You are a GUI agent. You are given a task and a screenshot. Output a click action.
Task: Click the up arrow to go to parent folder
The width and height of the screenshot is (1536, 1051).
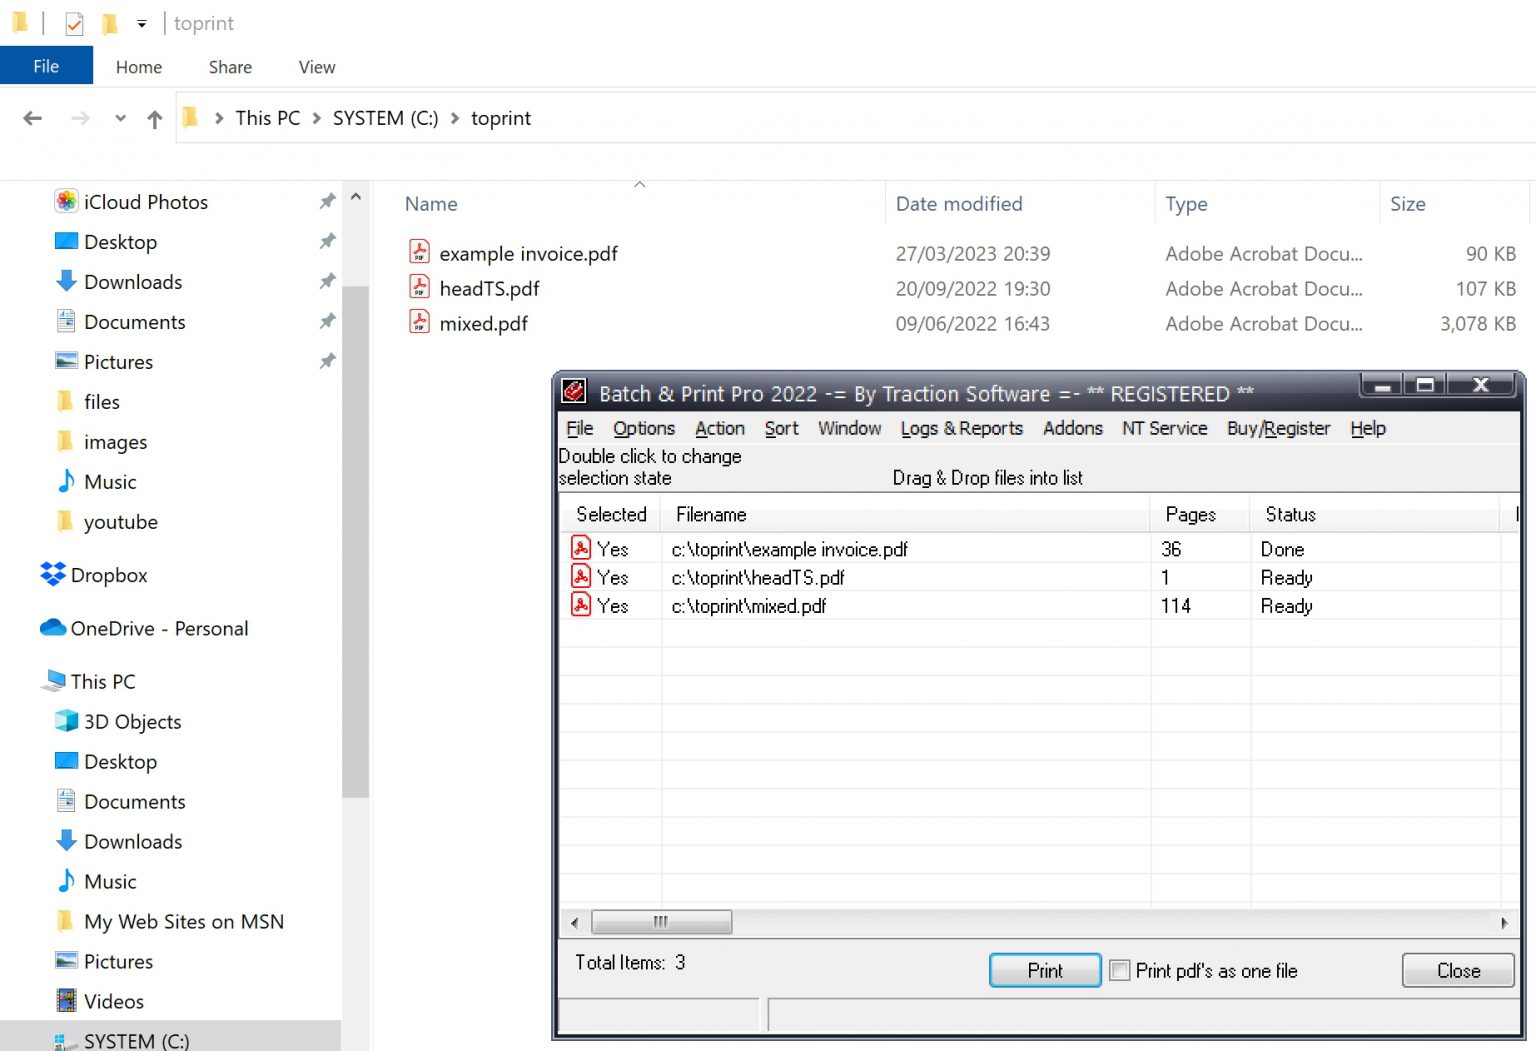tap(154, 118)
